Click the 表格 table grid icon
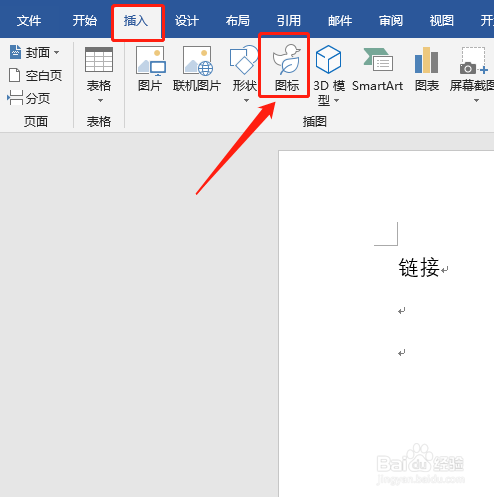The width and height of the screenshot is (494, 497). coord(99,60)
